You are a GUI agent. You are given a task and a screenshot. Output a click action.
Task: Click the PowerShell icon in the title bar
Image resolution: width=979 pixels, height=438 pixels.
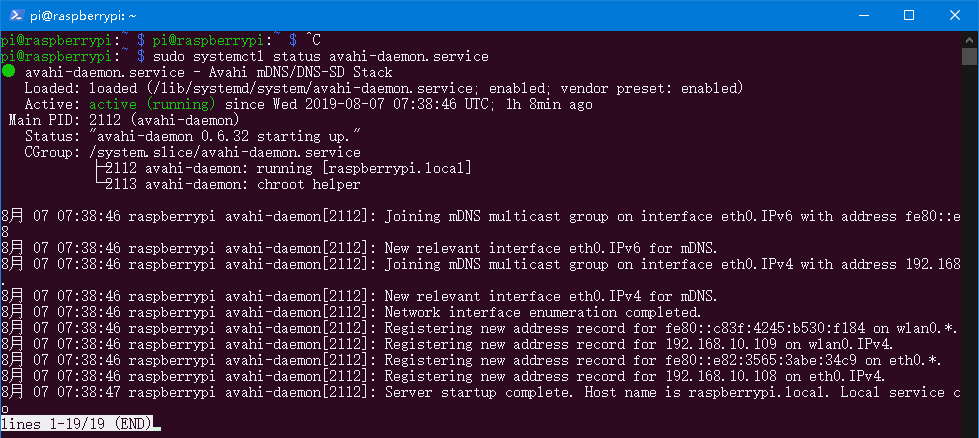[15, 15]
